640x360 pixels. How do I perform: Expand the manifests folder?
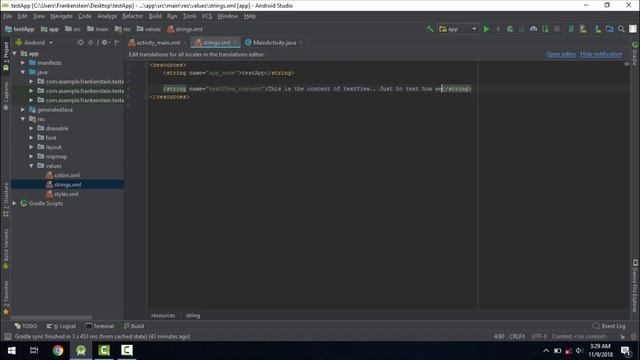tap(23, 63)
